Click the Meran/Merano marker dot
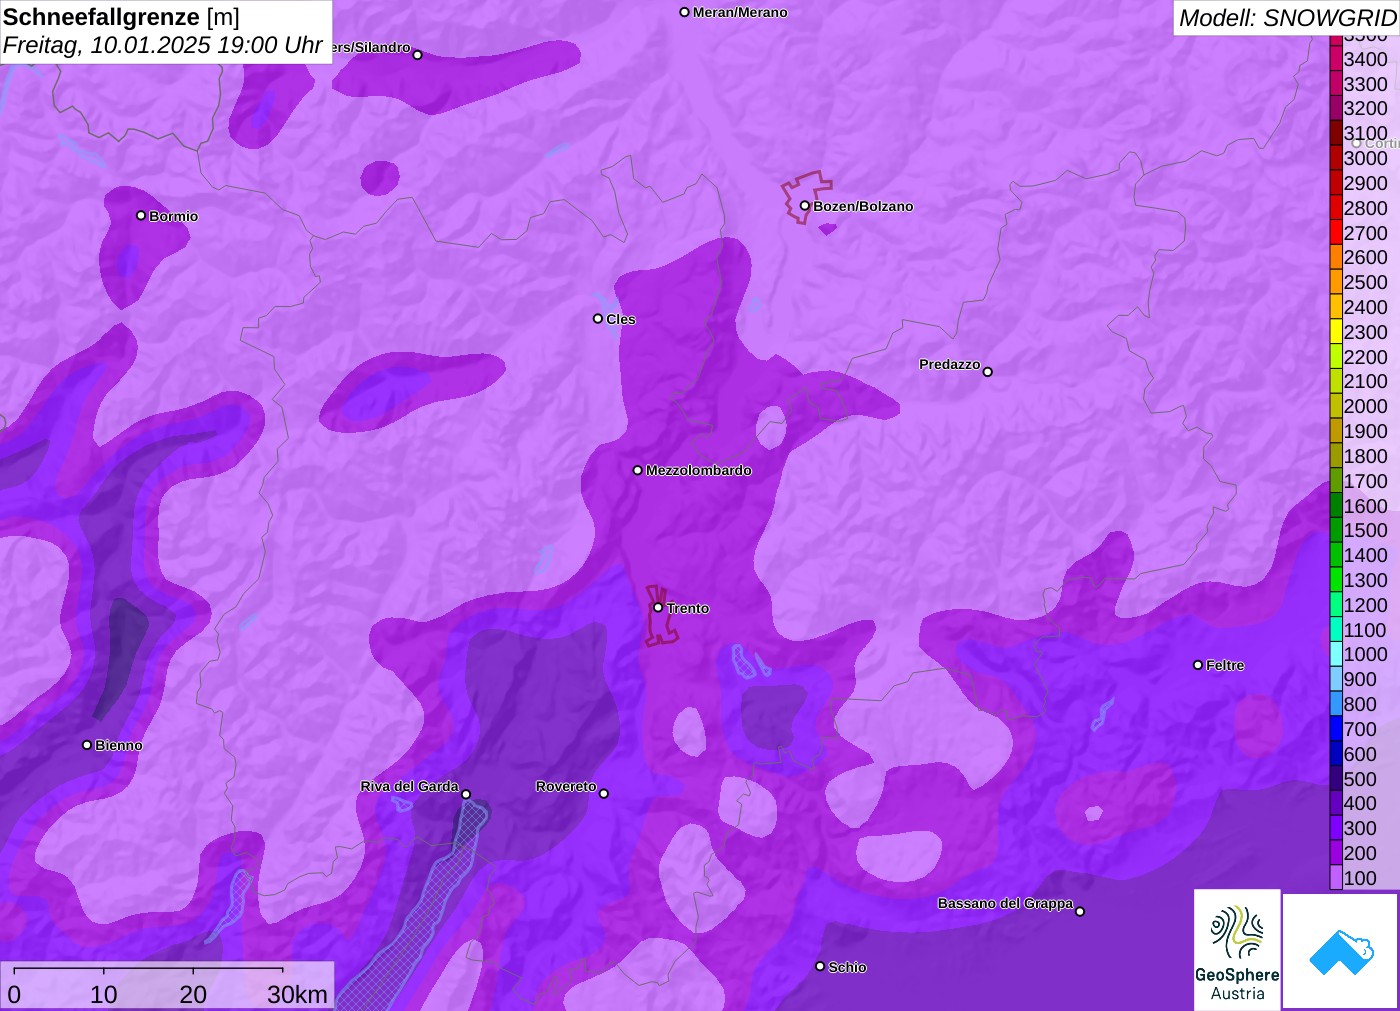This screenshot has width=1400, height=1011. [685, 12]
